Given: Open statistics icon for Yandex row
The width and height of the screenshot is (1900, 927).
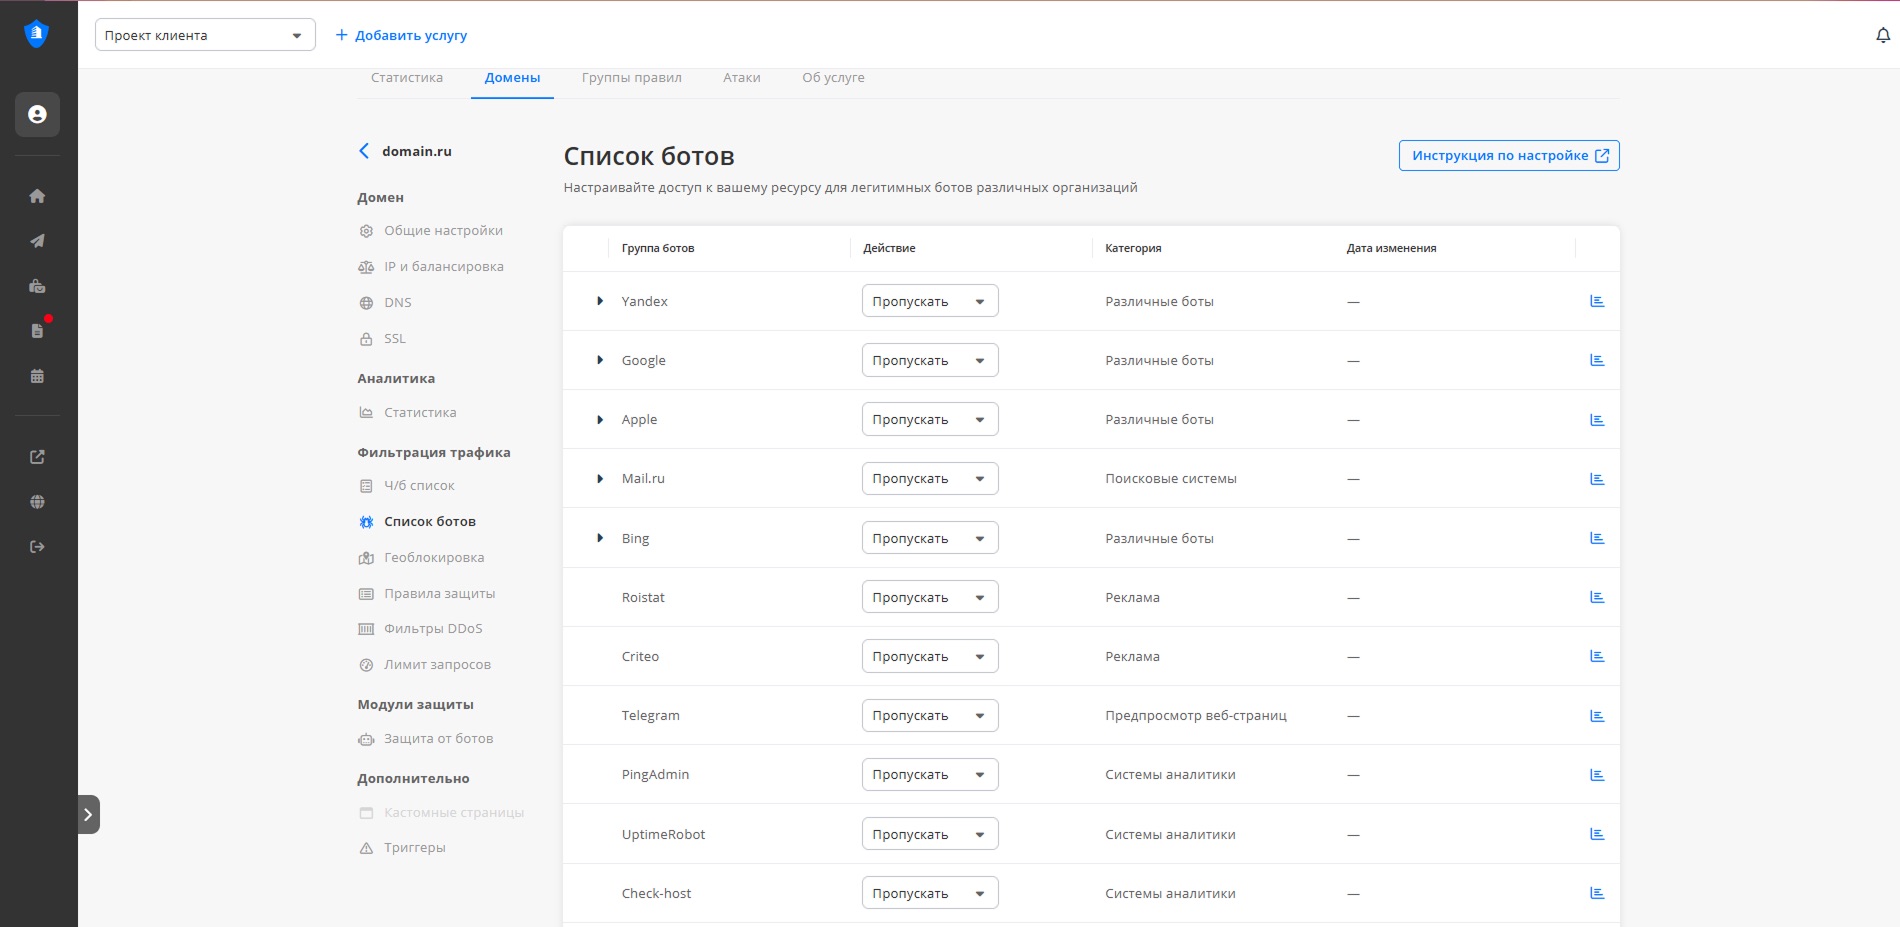Looking at the screenshot, I should [1597, 301].
